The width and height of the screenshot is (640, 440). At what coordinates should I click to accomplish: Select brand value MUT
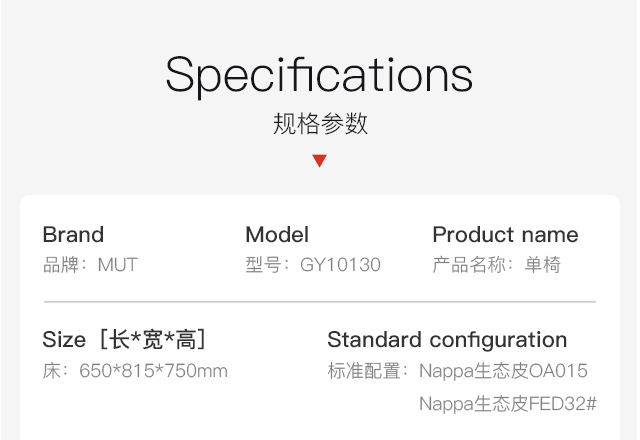[x=118, y=265]
